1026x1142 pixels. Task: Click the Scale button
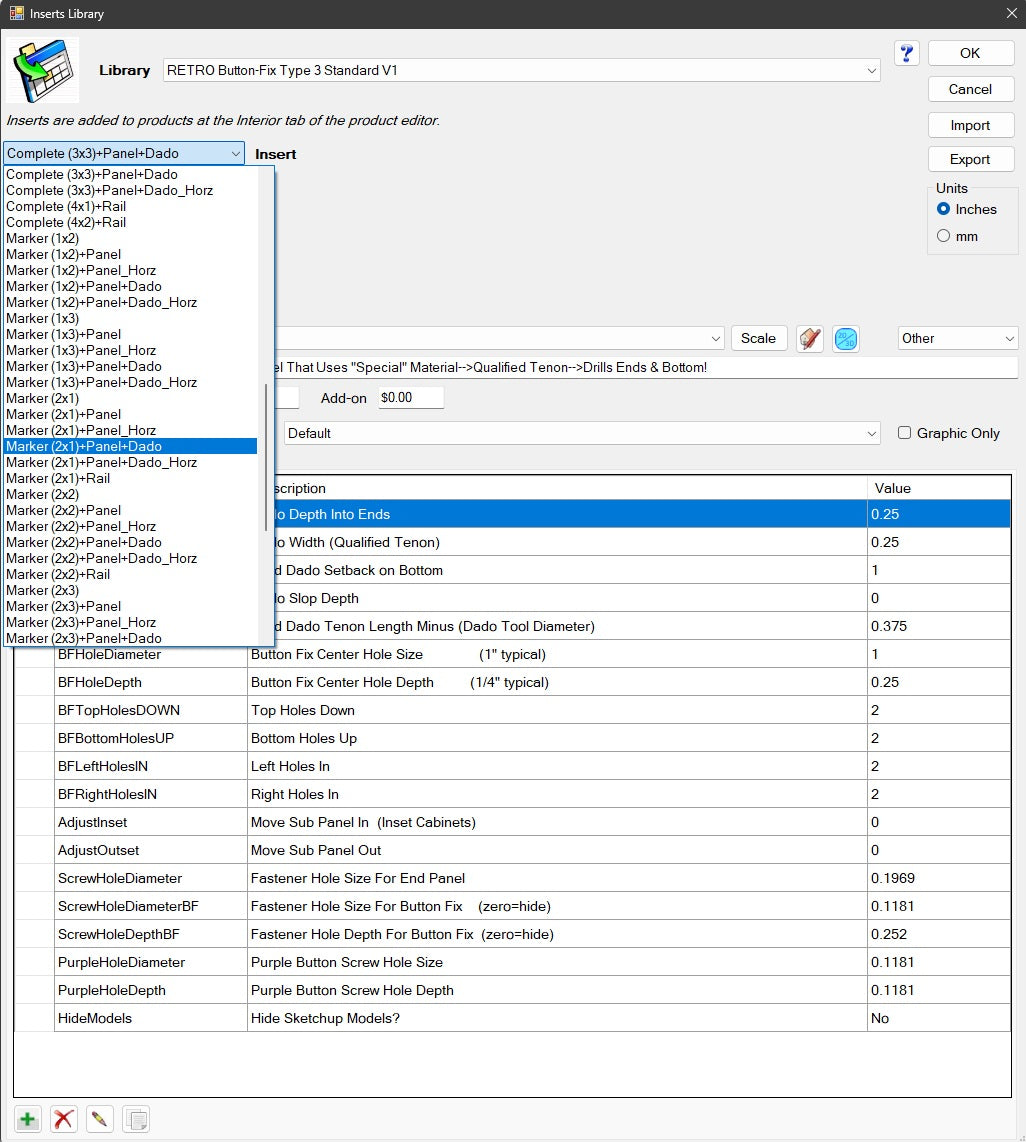coord(759,339)
